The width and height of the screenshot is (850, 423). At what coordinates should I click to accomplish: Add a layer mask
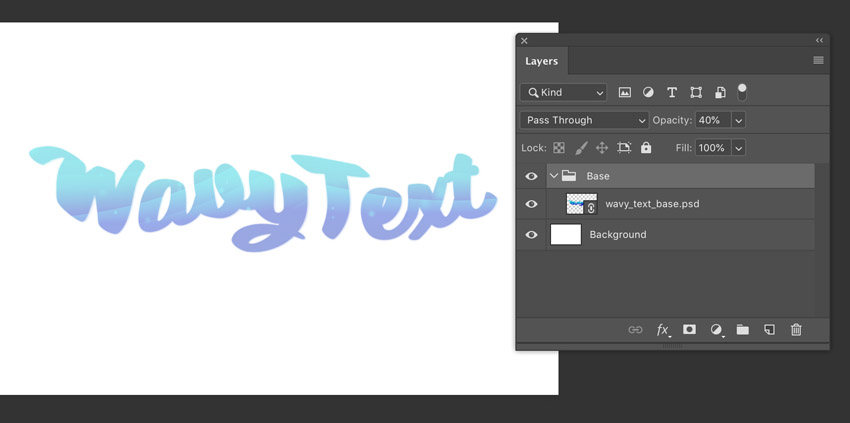689,330
